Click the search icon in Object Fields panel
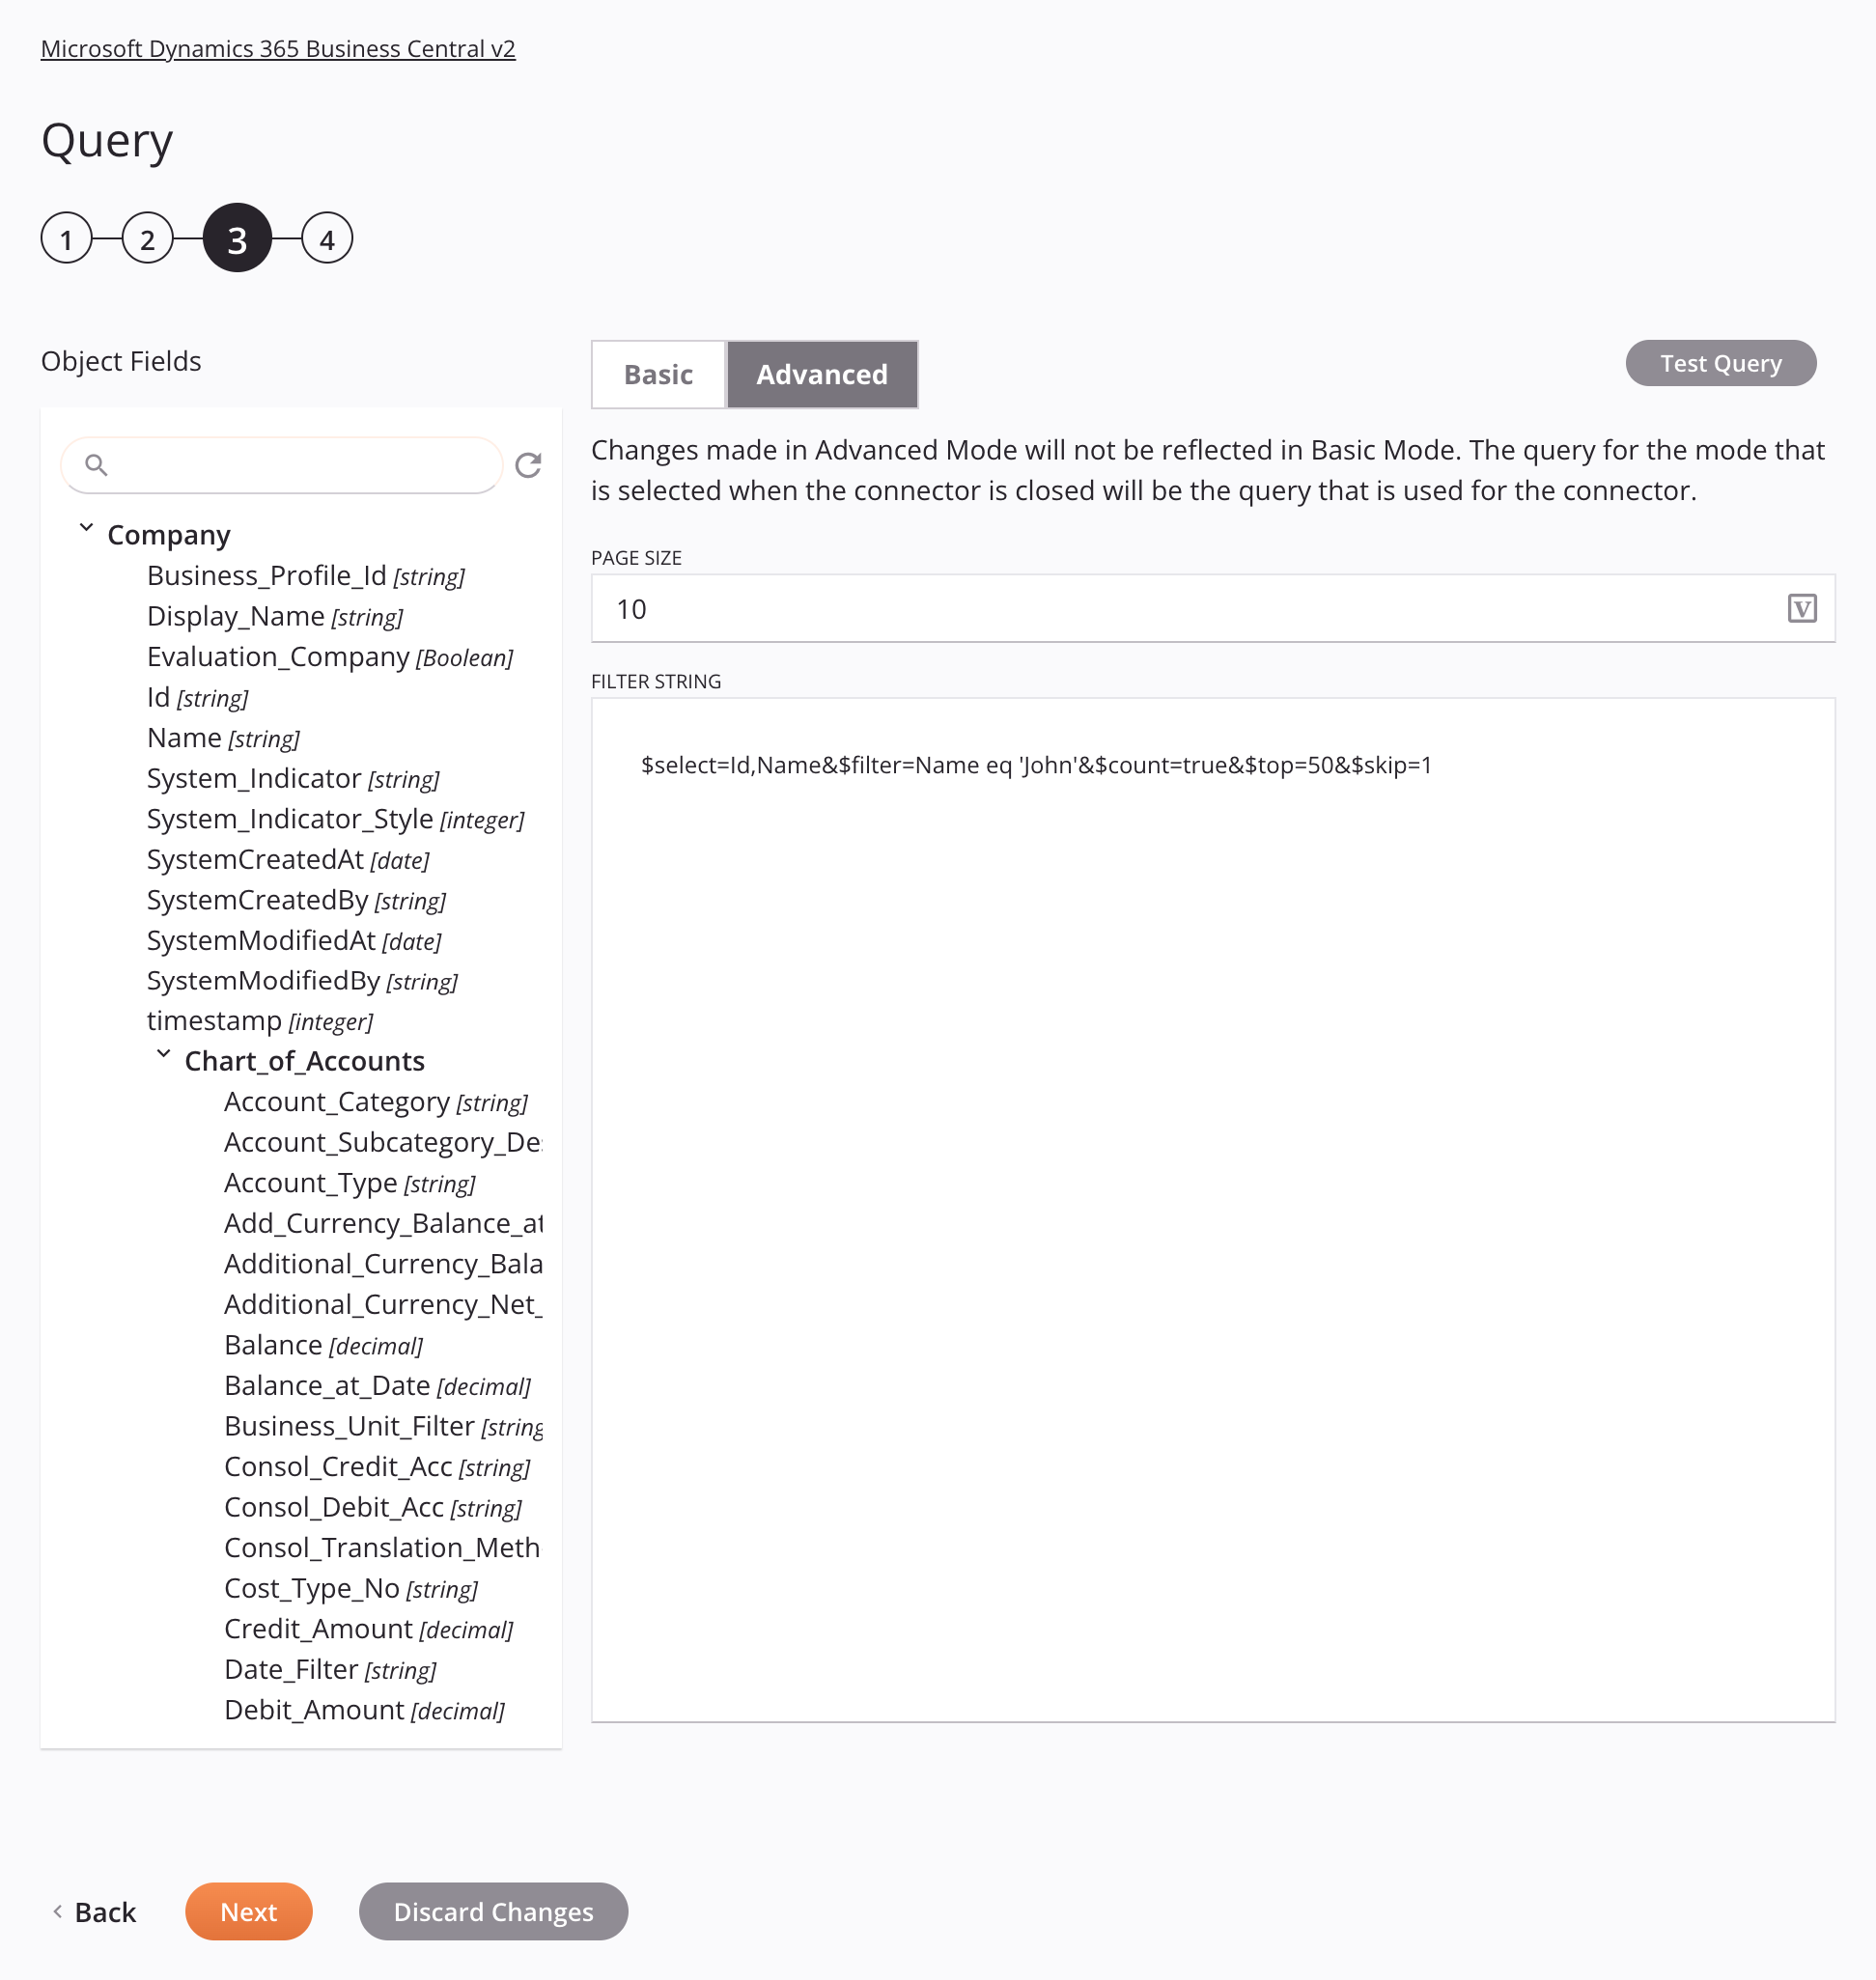Viewport: 1876px width, 1980px height. click(98, 465)
